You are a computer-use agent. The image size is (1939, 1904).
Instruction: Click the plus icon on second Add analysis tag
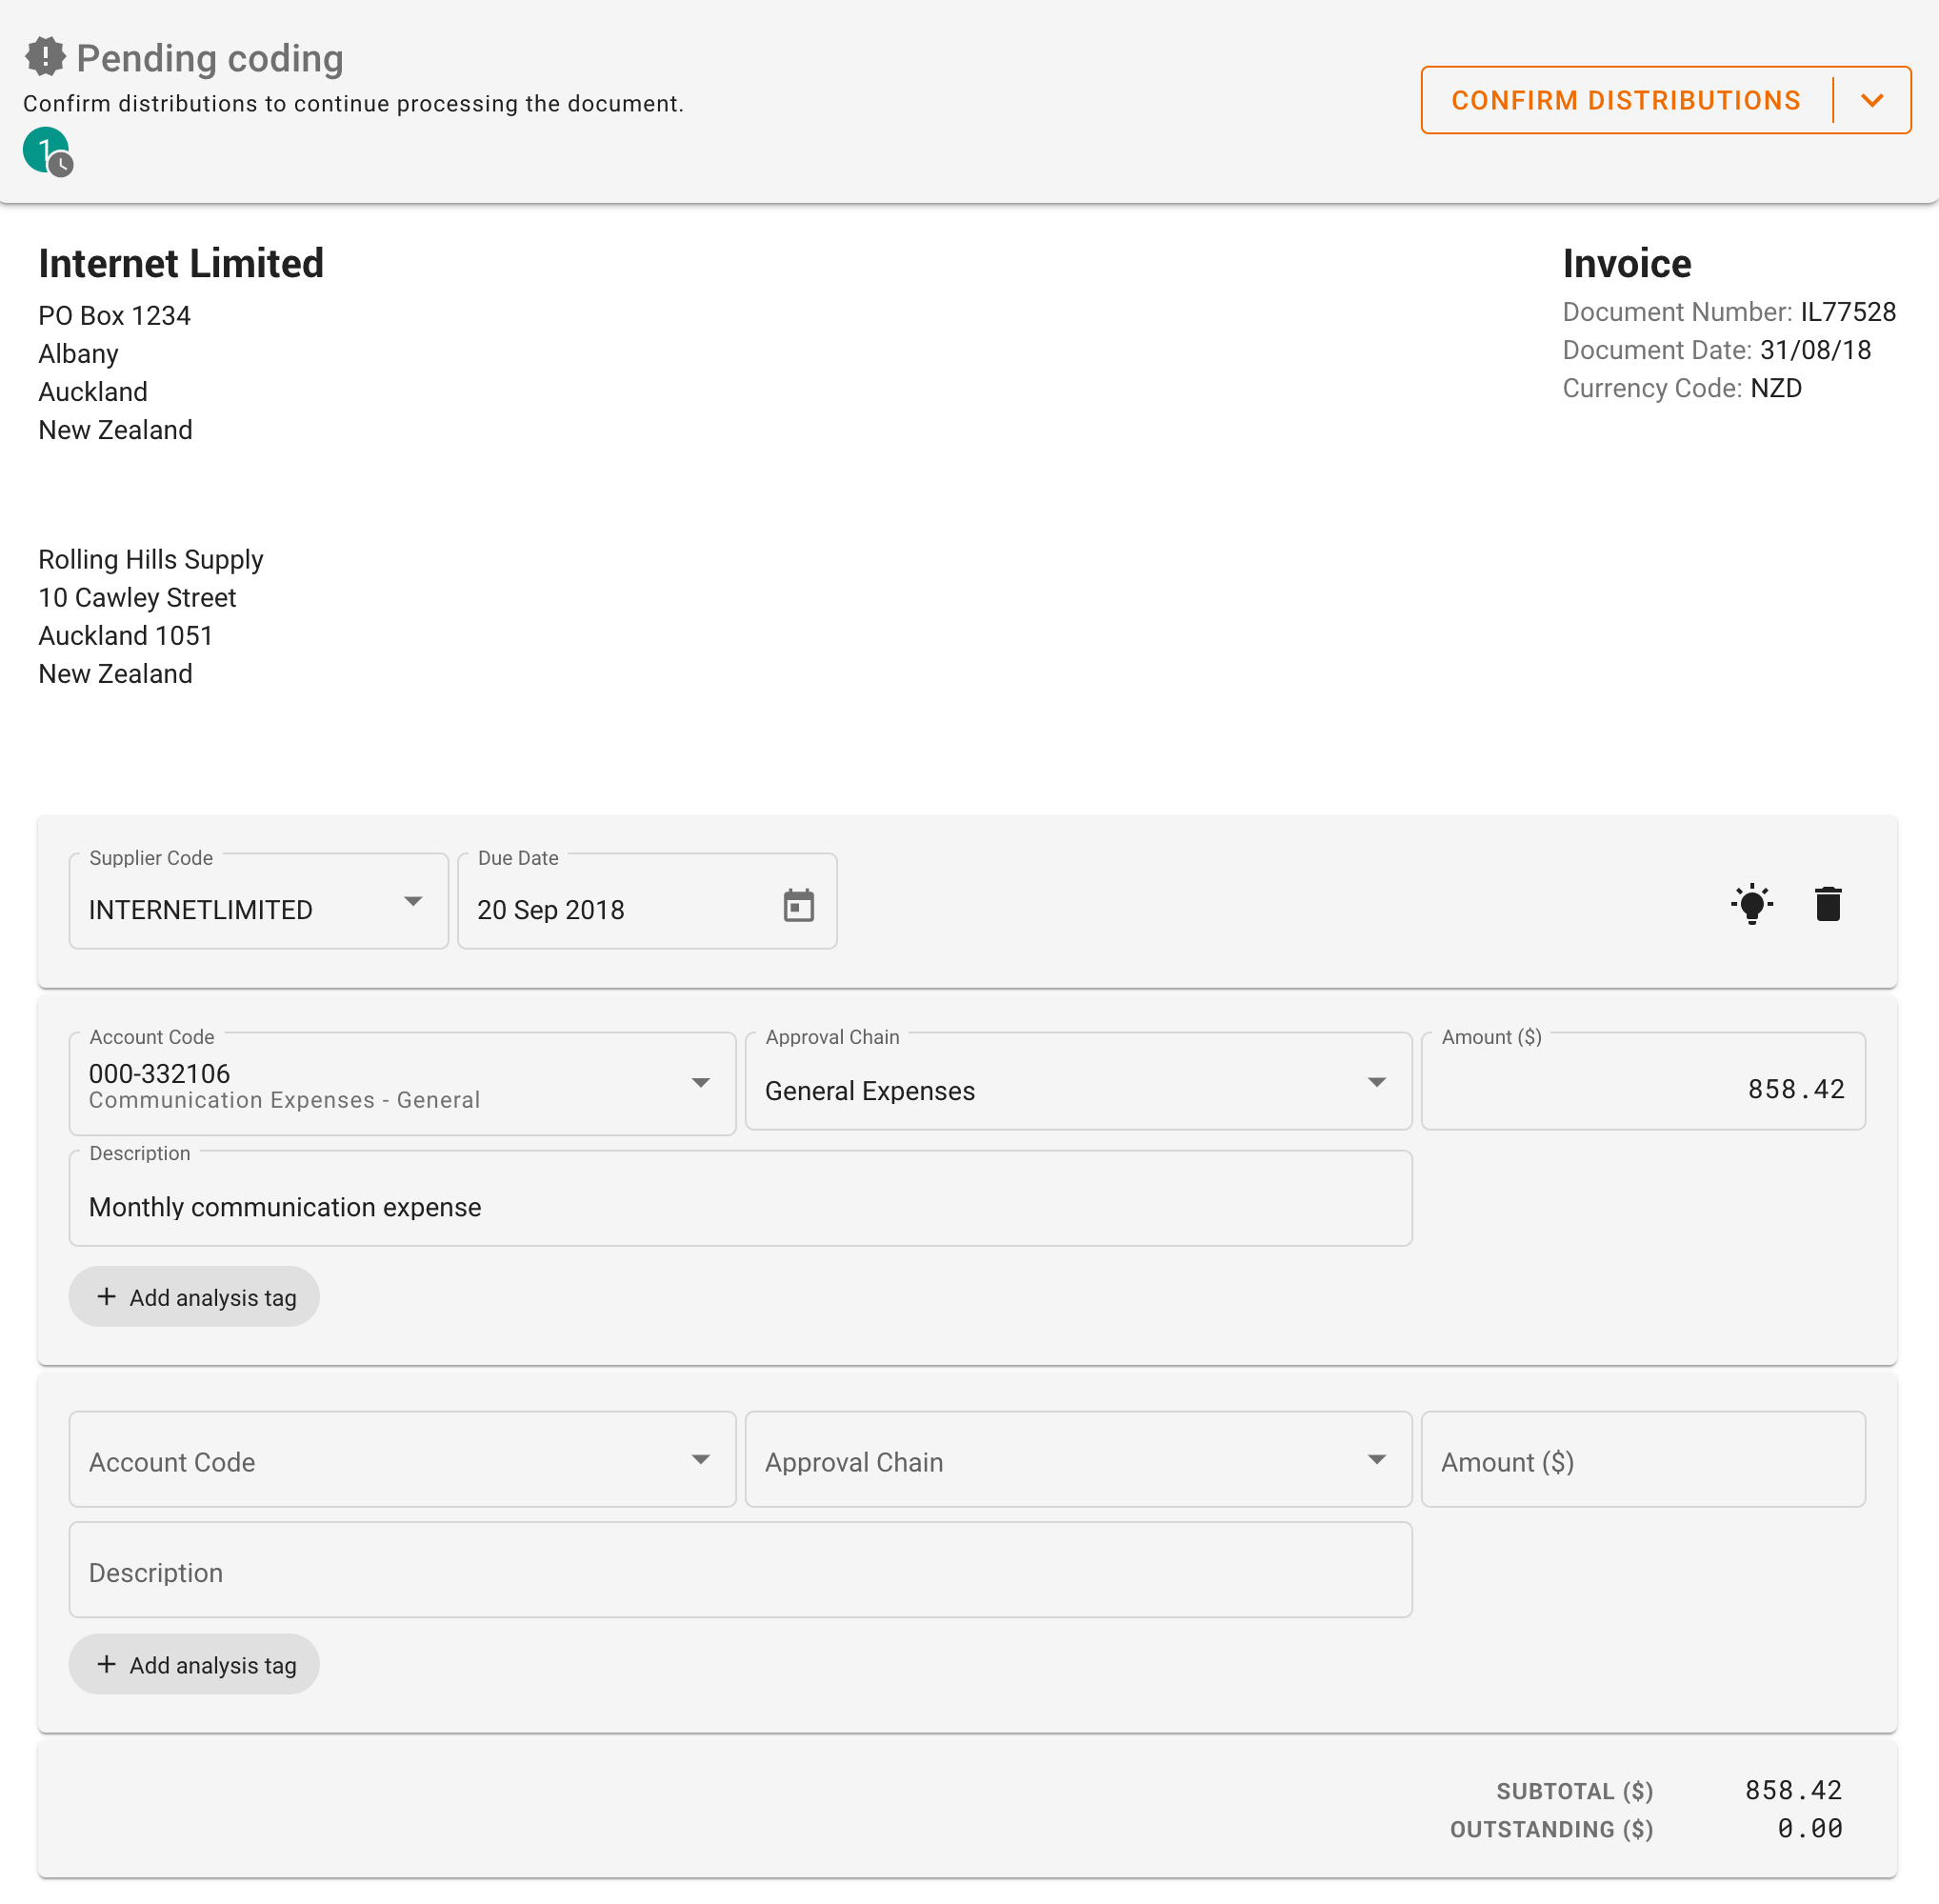click(x=107, y=1664)
